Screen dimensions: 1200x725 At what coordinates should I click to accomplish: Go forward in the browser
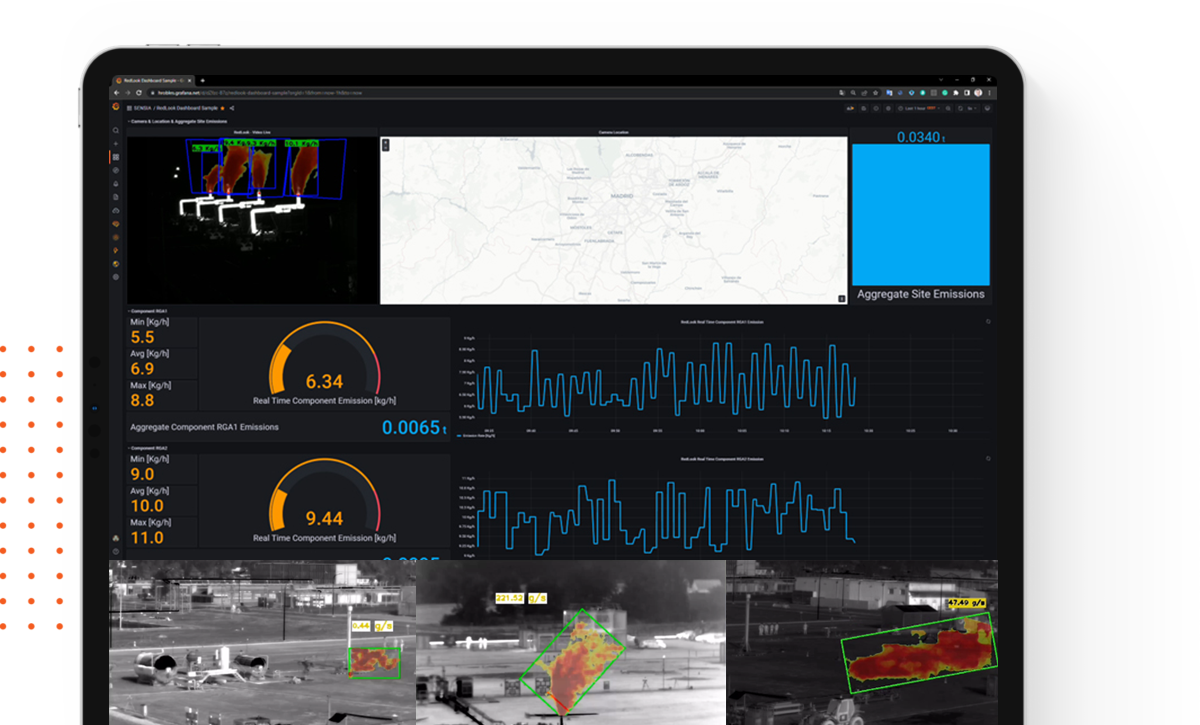(128, 93)
